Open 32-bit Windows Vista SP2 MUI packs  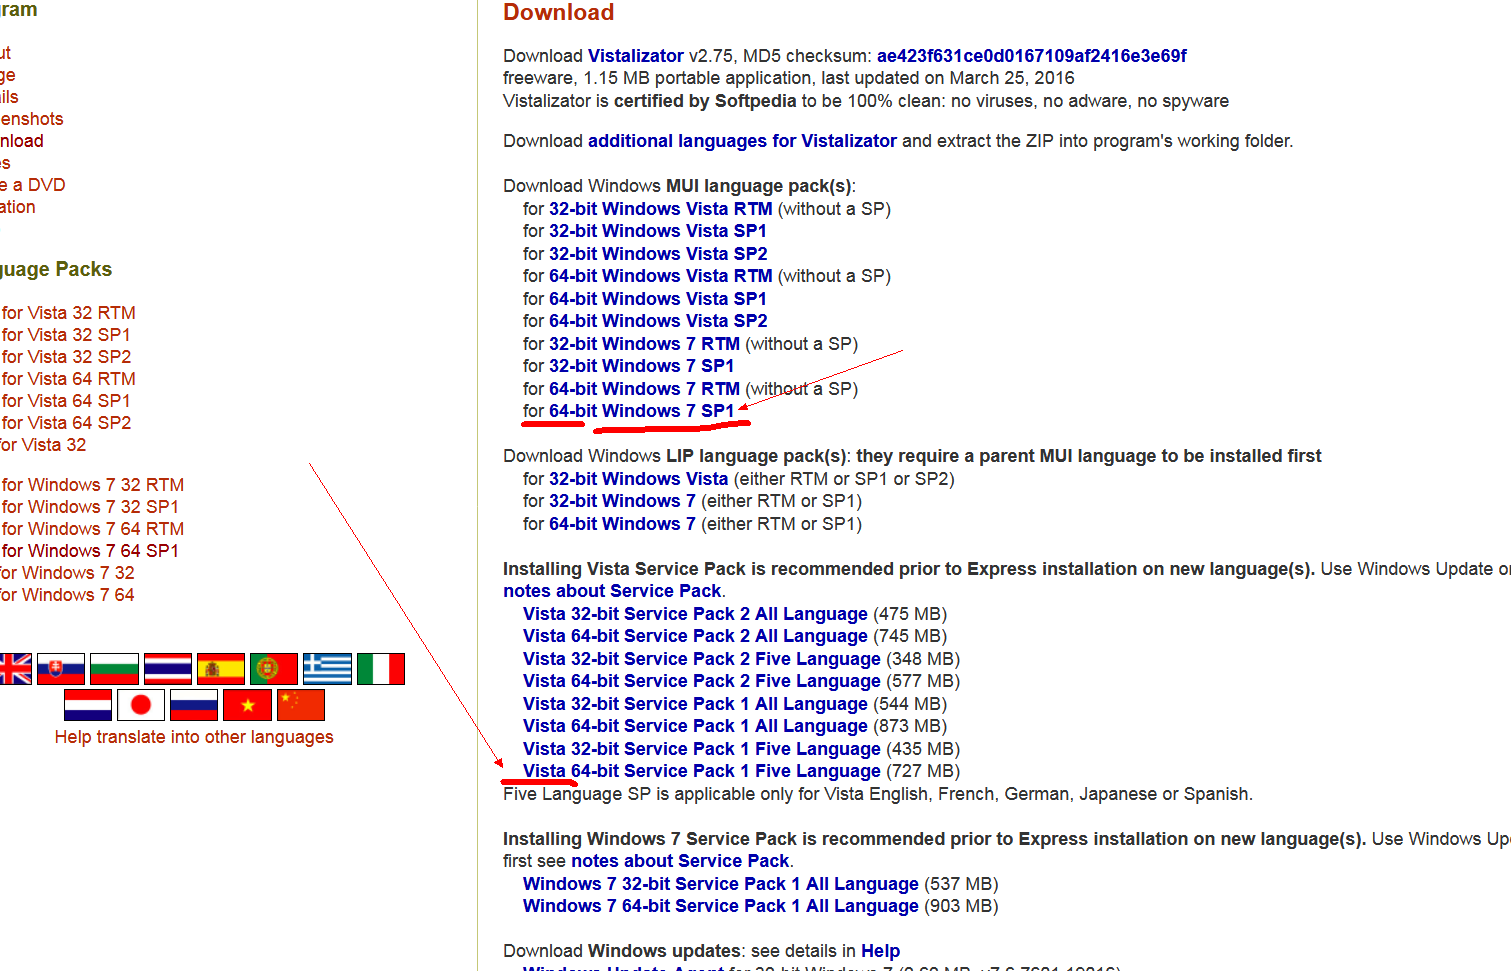(x=658, y=254)
